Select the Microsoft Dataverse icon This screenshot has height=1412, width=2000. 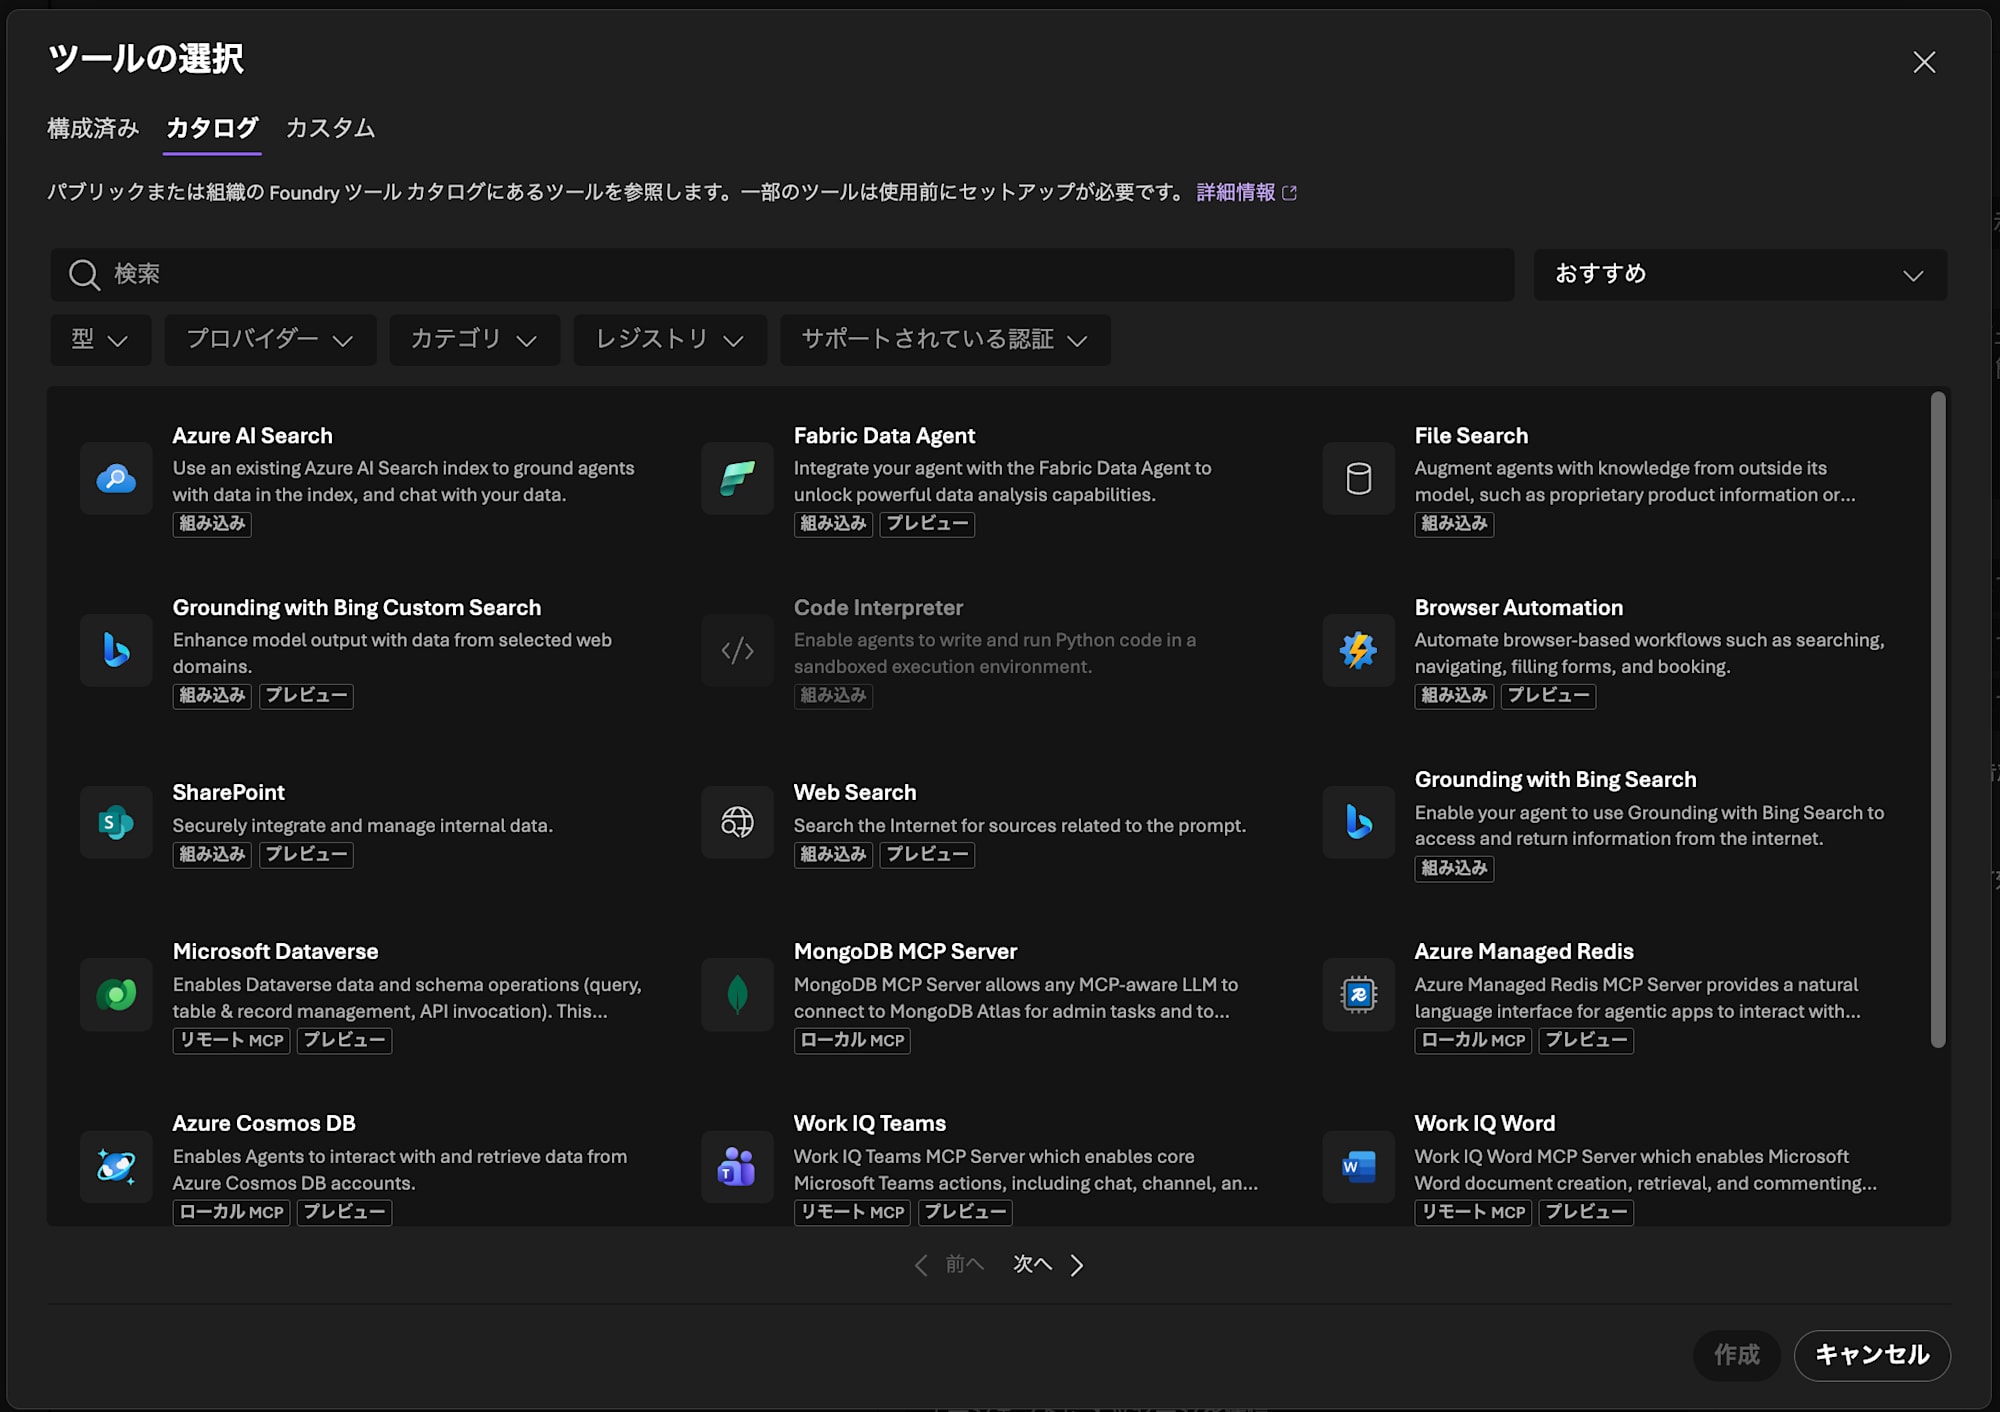click(x=116, y=995)
